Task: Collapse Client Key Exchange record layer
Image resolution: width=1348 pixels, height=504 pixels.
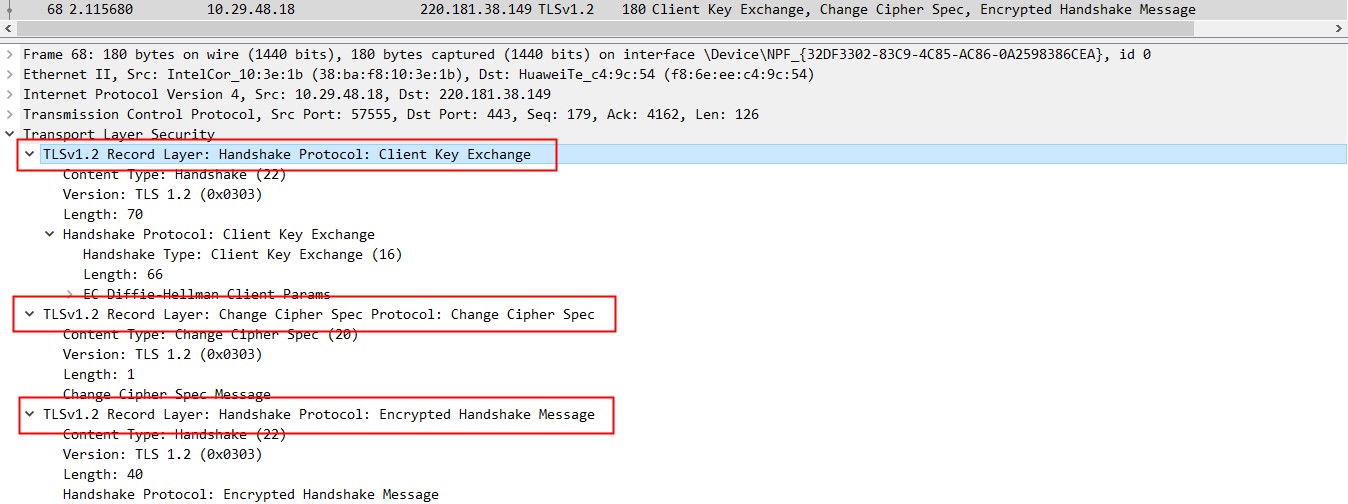Action: [x=30, y=154]
